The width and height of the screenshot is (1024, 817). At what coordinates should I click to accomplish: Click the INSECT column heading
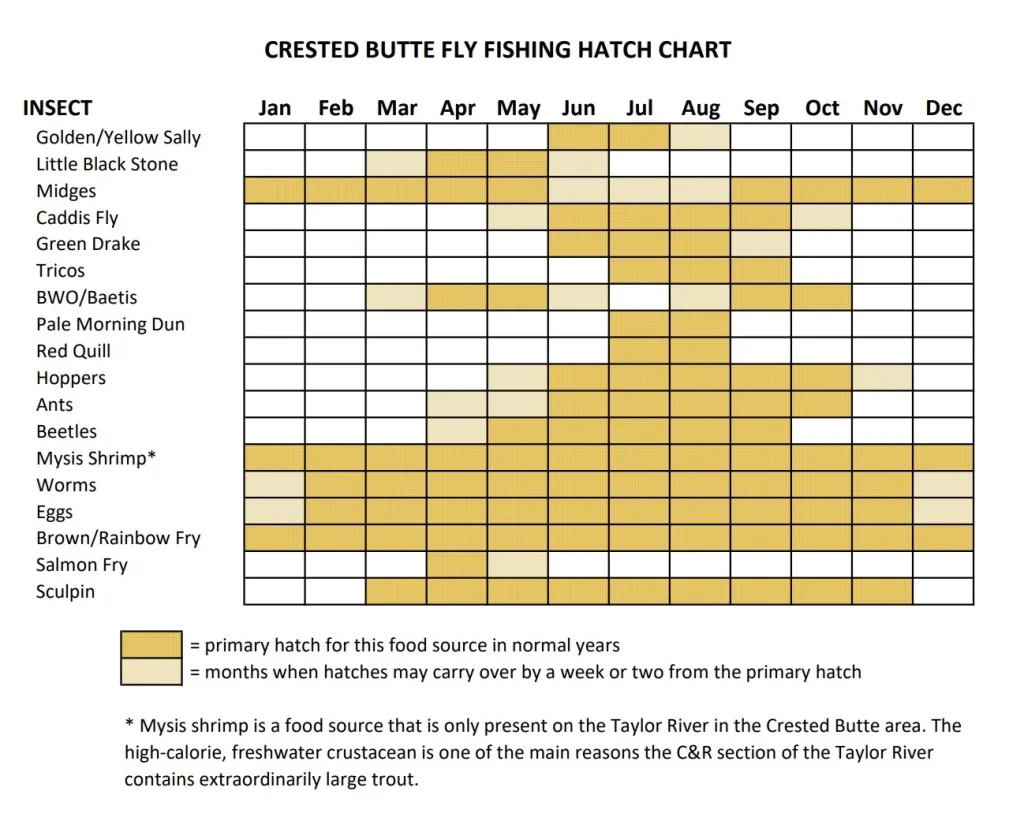click(x=58, y=108)
